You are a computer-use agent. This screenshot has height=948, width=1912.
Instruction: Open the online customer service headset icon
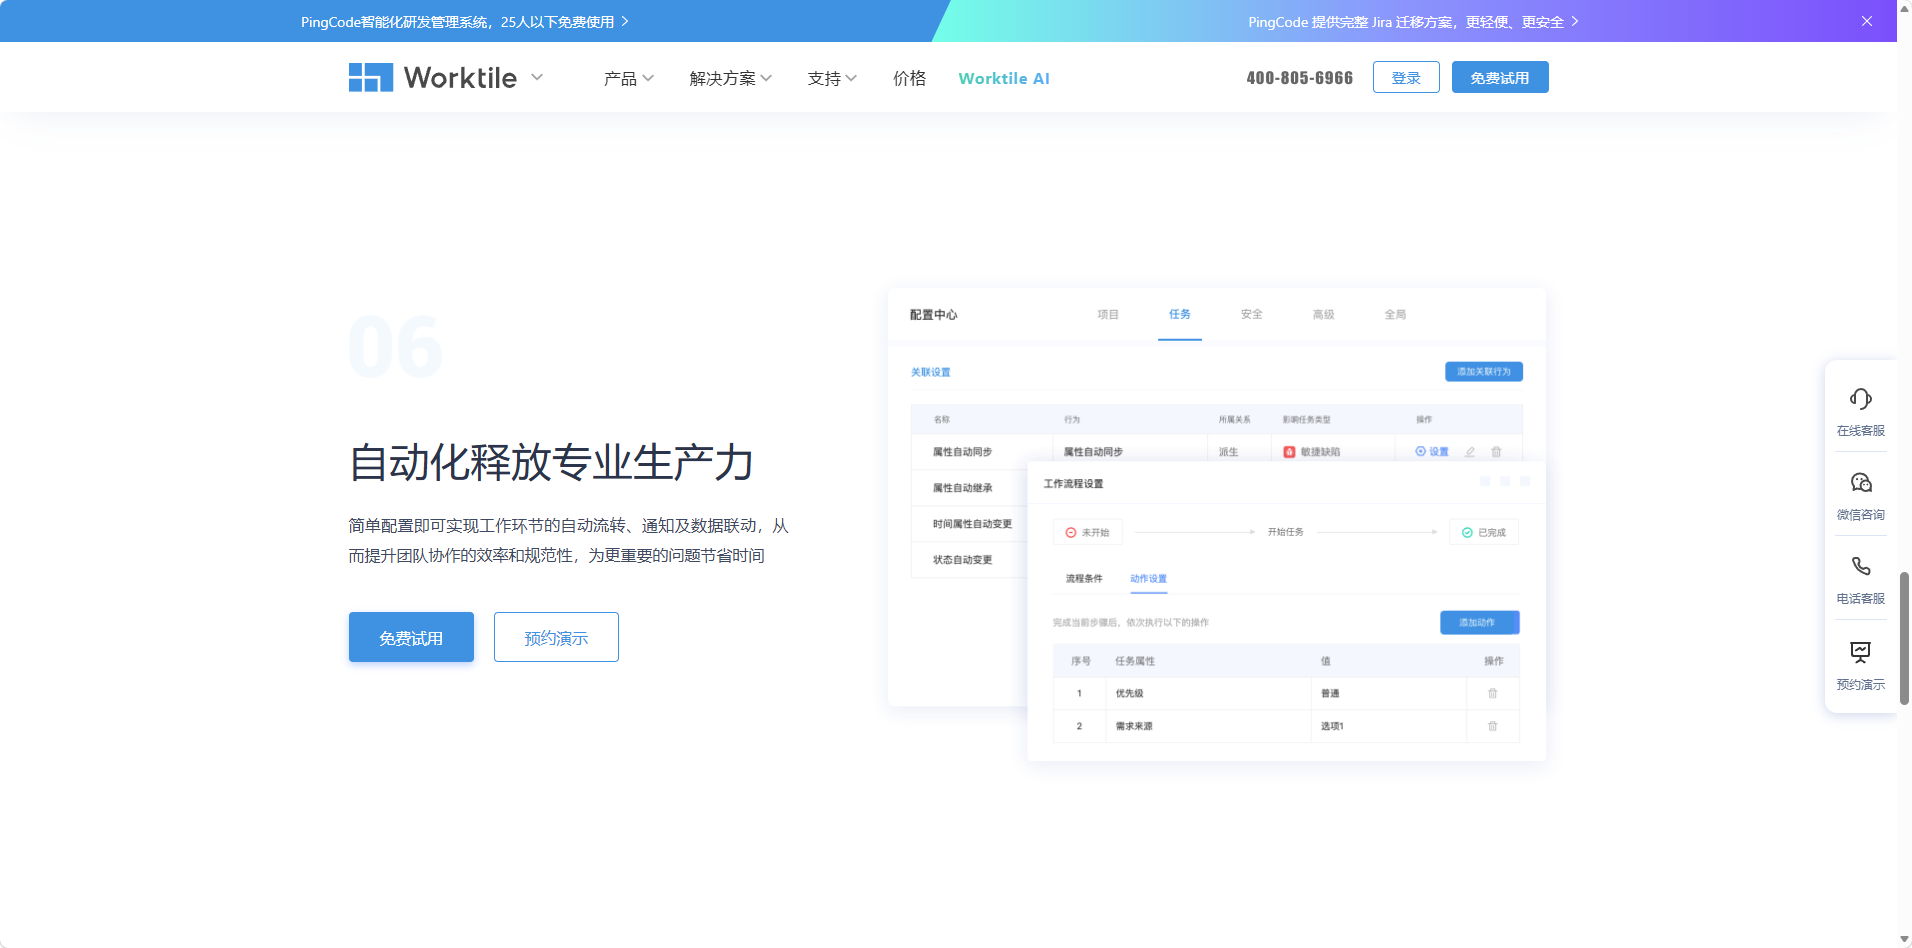pos(1860,399)
